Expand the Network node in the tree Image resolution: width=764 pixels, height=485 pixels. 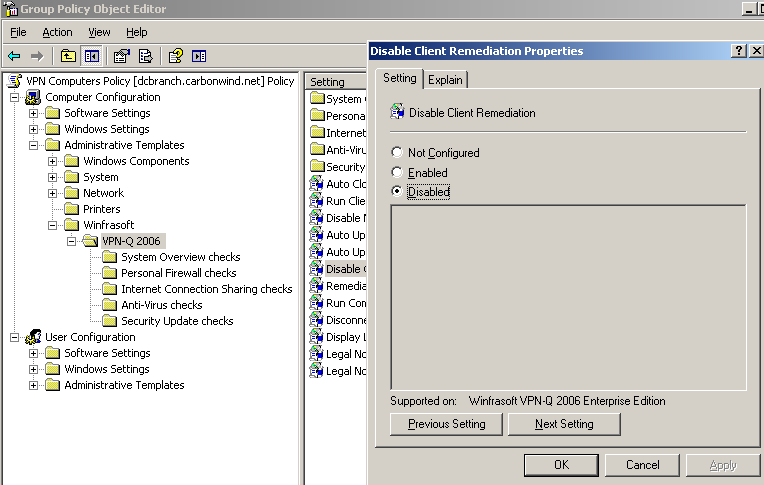53,194
